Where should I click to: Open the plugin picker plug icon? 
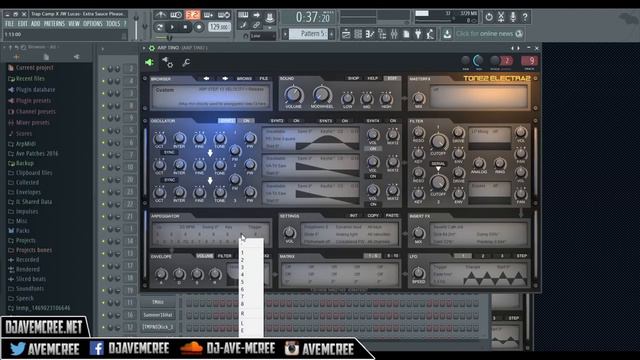coord(418,34)
